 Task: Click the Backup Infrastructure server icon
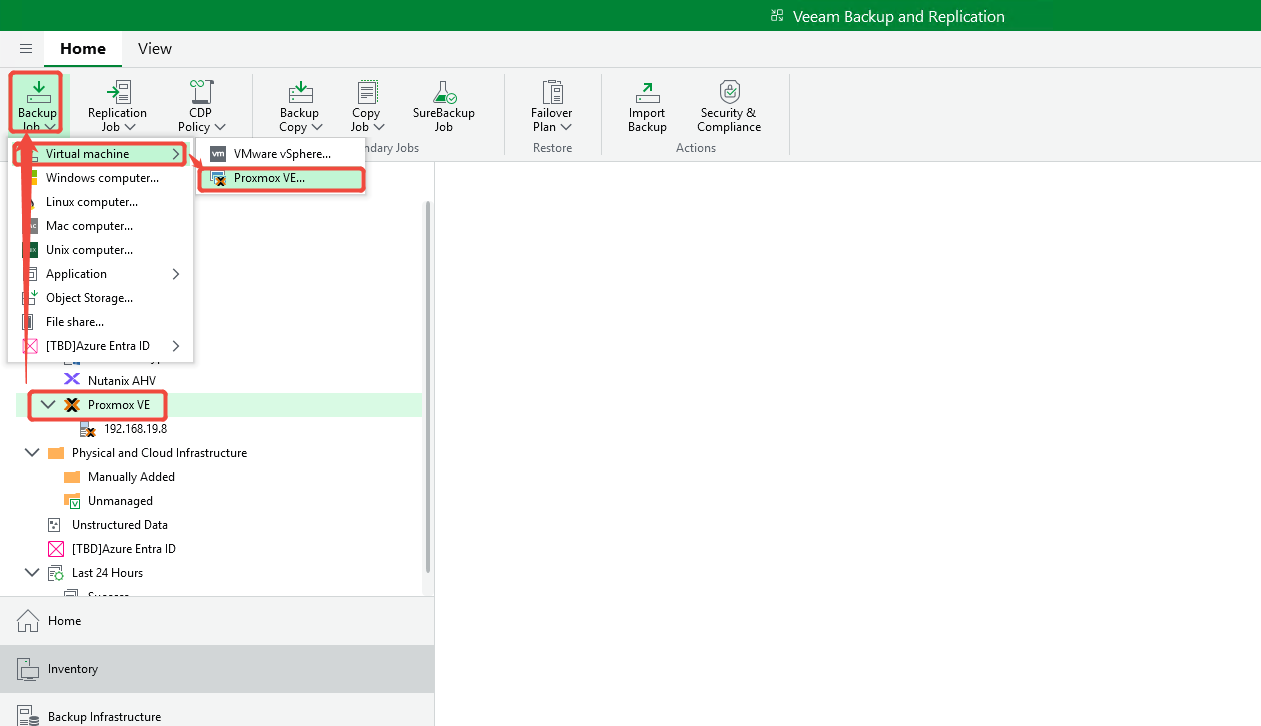tap(28, 715)
